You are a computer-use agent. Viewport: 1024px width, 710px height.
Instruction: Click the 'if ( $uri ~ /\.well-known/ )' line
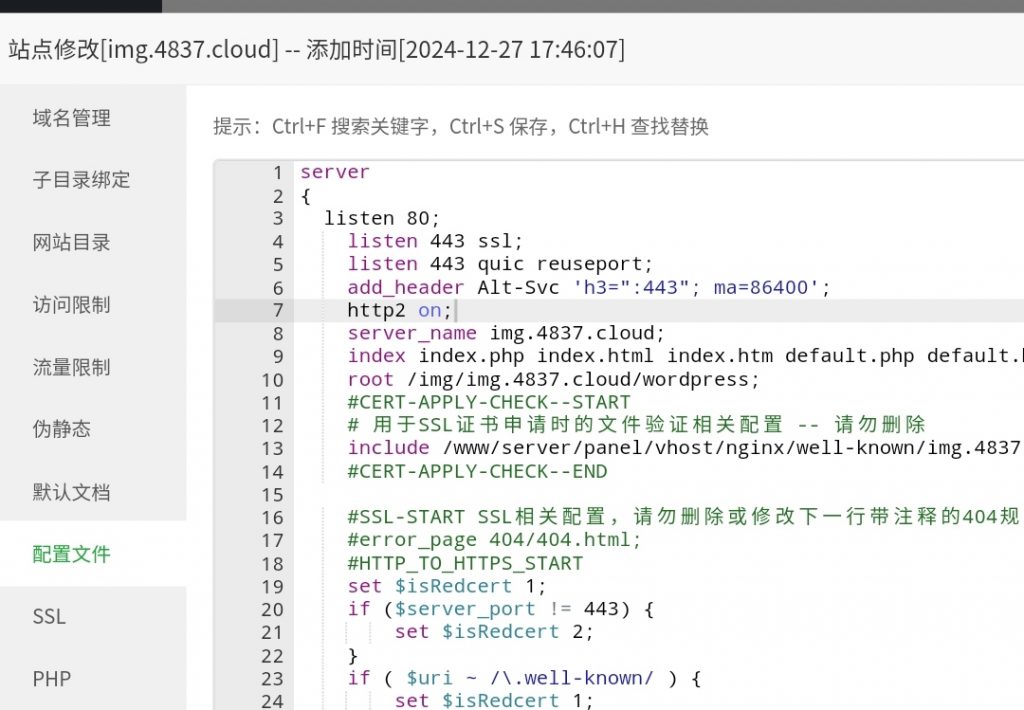(524, 679)
